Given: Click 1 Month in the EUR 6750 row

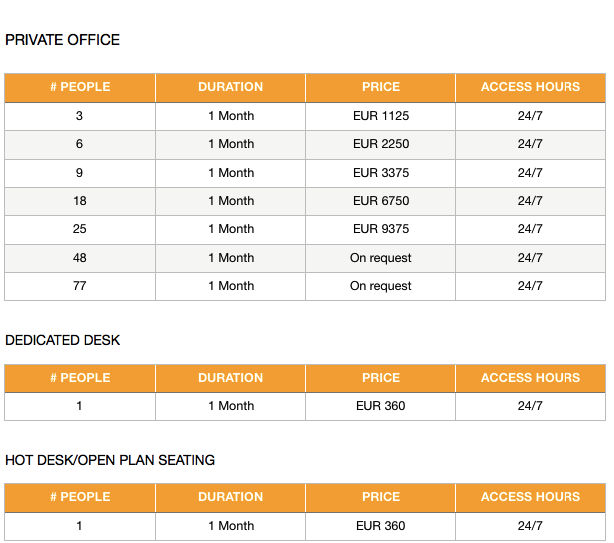Looking at the screenshot, I should (x=231, y=201).
